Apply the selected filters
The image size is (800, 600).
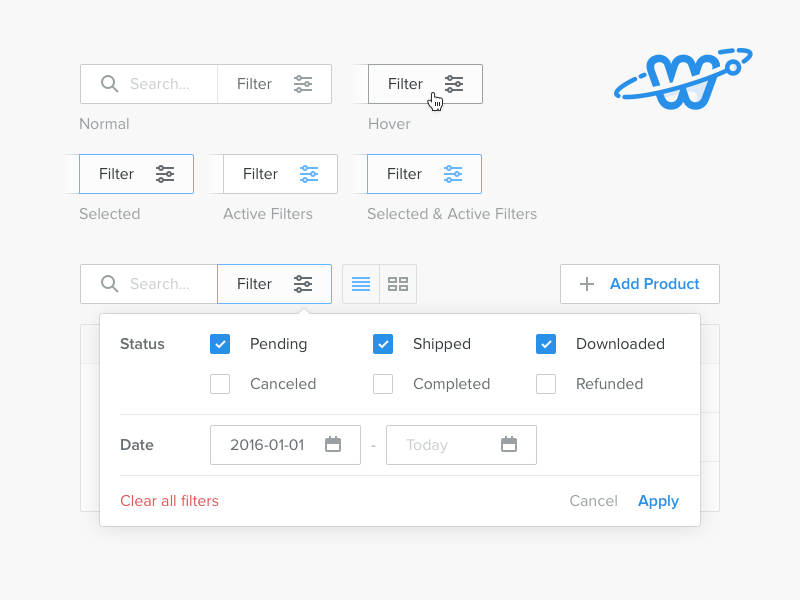coord(658,500)
